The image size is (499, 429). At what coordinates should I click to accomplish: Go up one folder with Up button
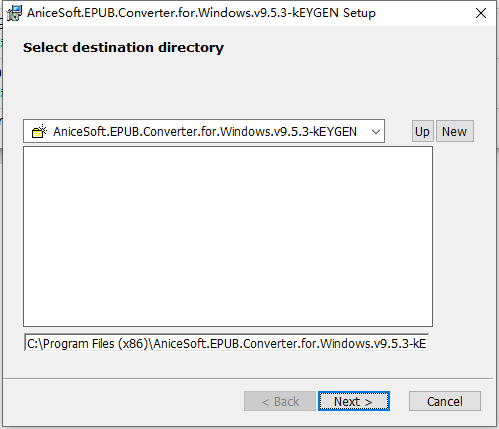tap(422, 131)
